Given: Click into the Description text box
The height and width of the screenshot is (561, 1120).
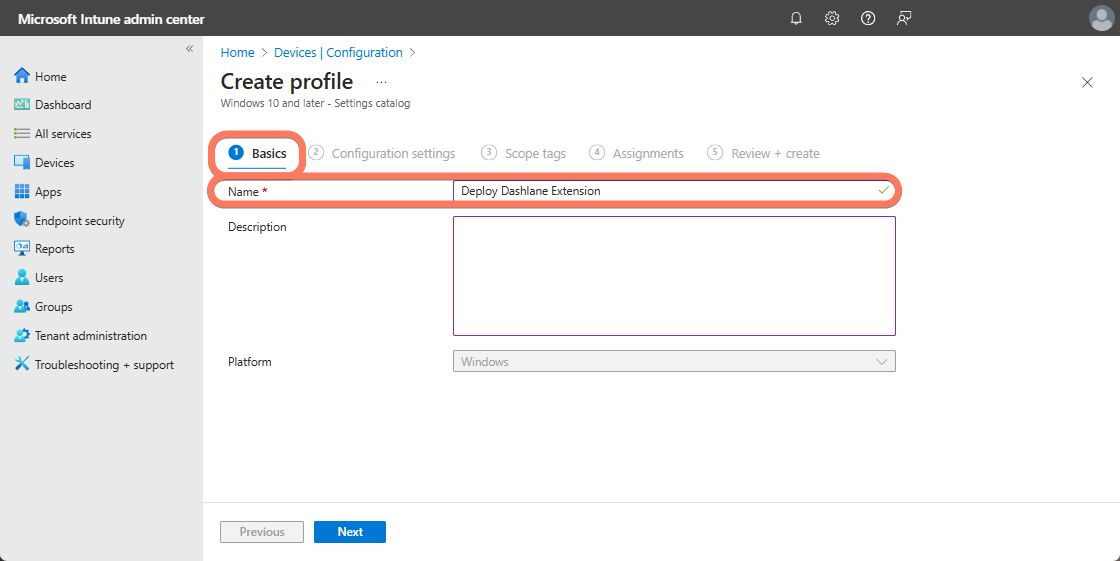Looking at the screenshot, I should pyautogui.click(x=674, y=275).
